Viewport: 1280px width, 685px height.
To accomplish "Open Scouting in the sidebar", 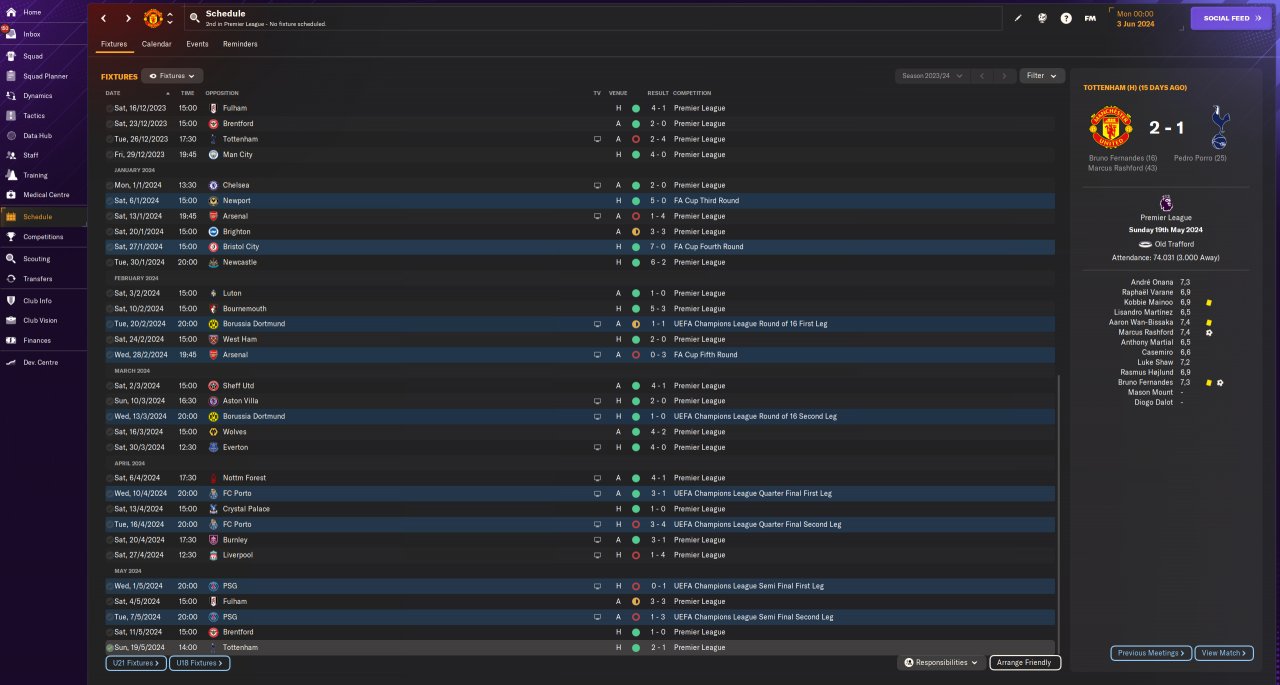I will (x=43, y=259).
